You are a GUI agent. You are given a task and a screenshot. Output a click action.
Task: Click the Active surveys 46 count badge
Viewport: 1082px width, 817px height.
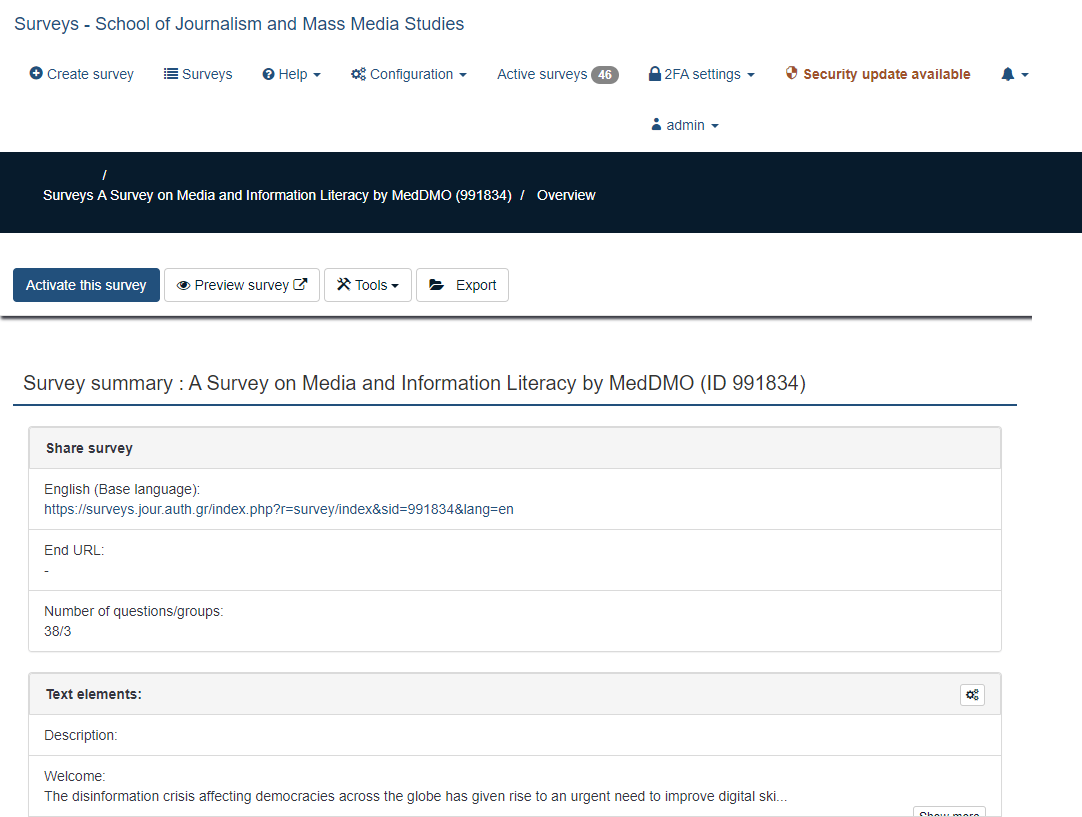604,75
